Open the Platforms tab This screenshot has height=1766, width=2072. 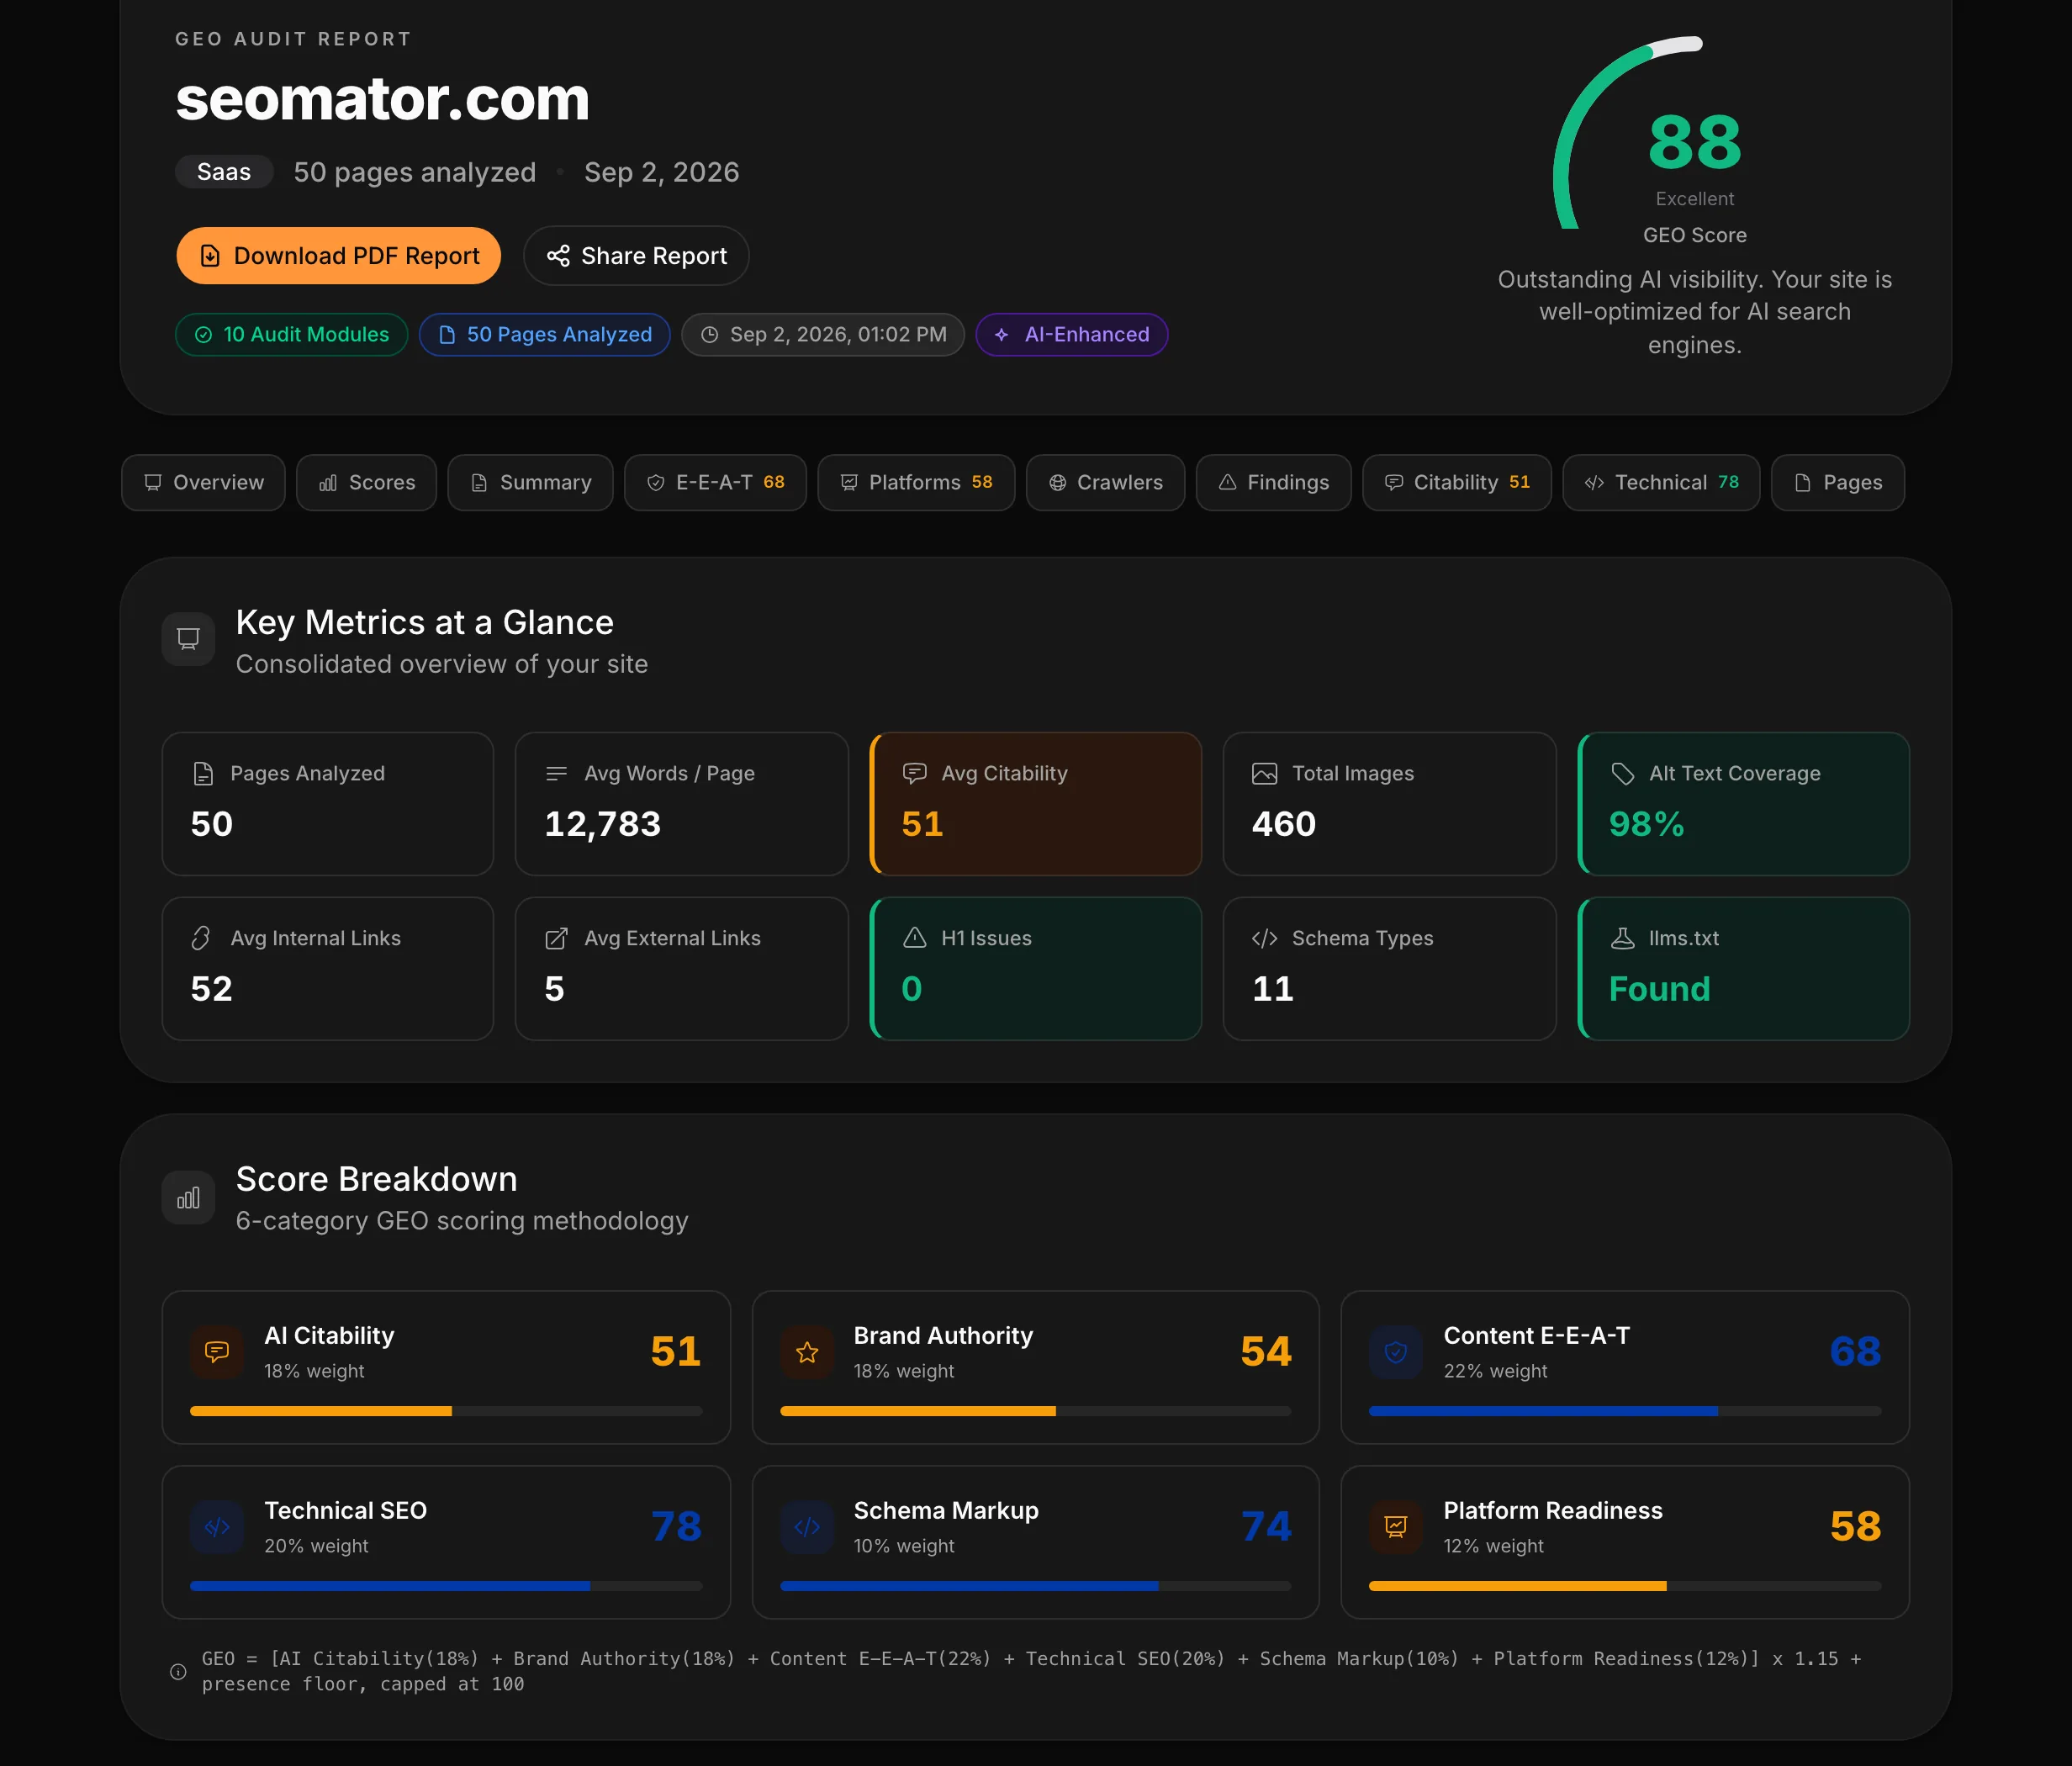916,483
